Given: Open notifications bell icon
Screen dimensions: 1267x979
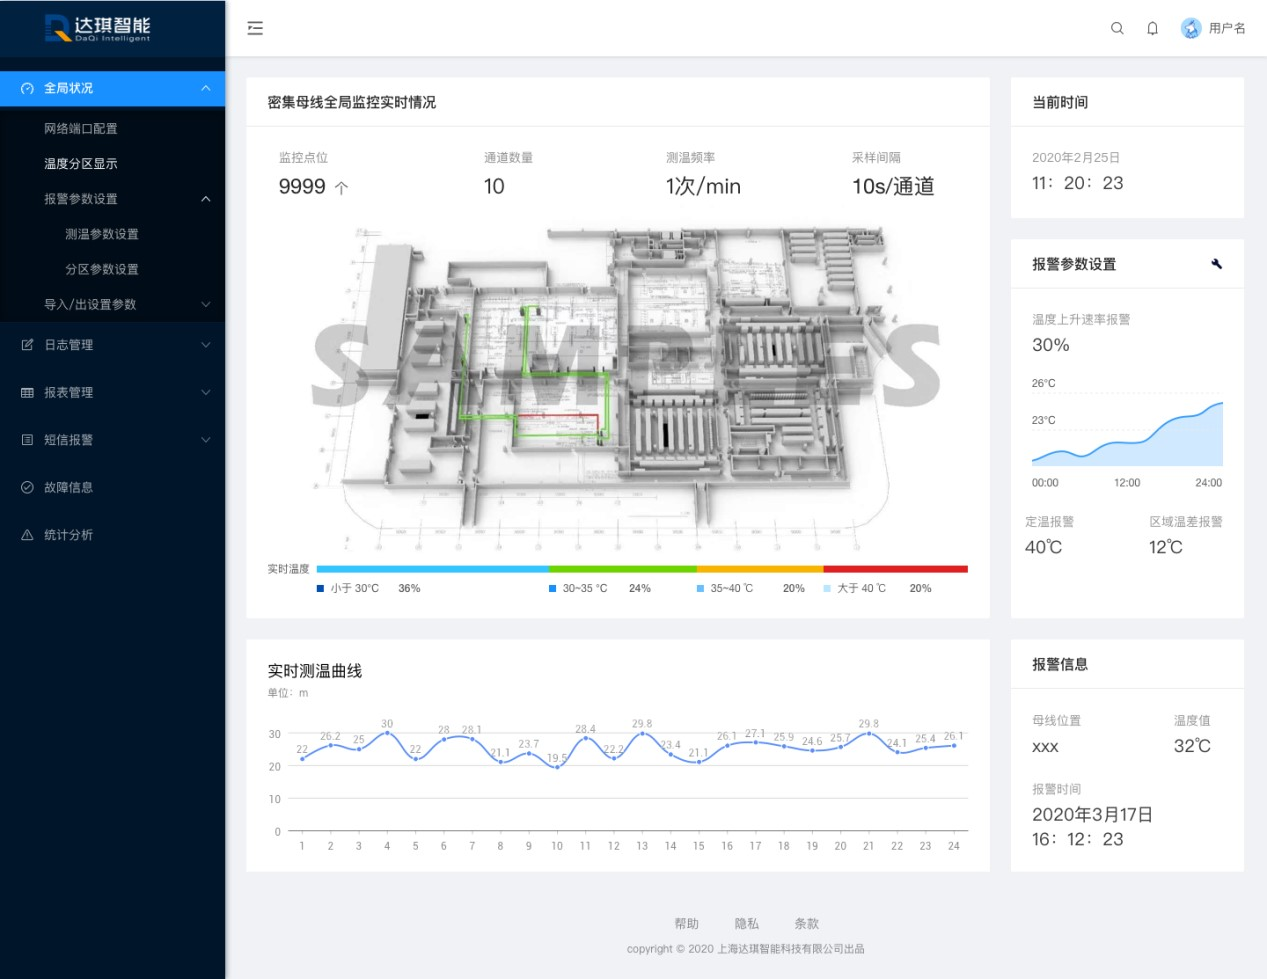Looking at the screenshot, I should [1152, 28].
